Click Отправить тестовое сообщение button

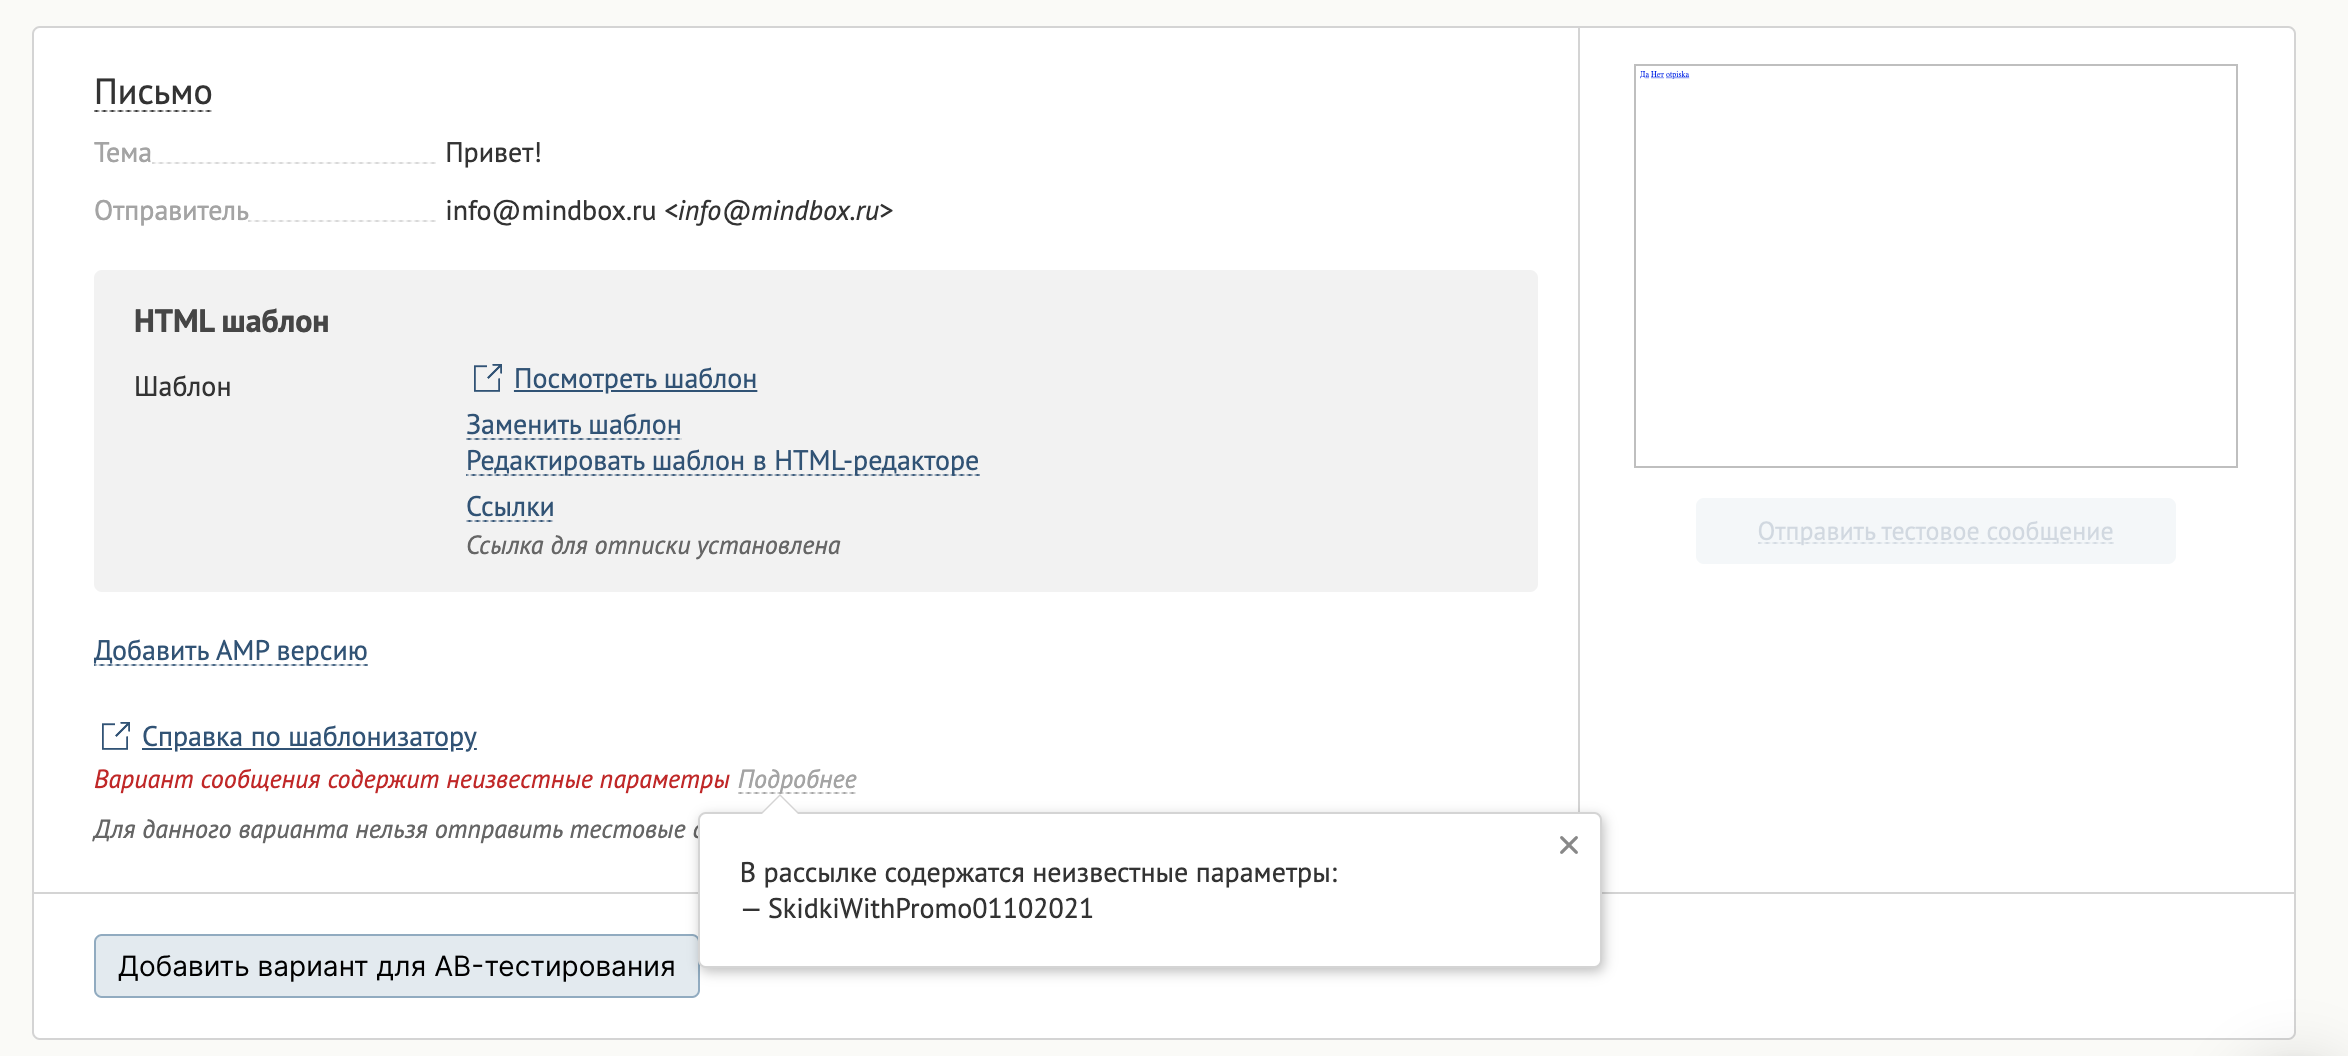point(1935,531)
